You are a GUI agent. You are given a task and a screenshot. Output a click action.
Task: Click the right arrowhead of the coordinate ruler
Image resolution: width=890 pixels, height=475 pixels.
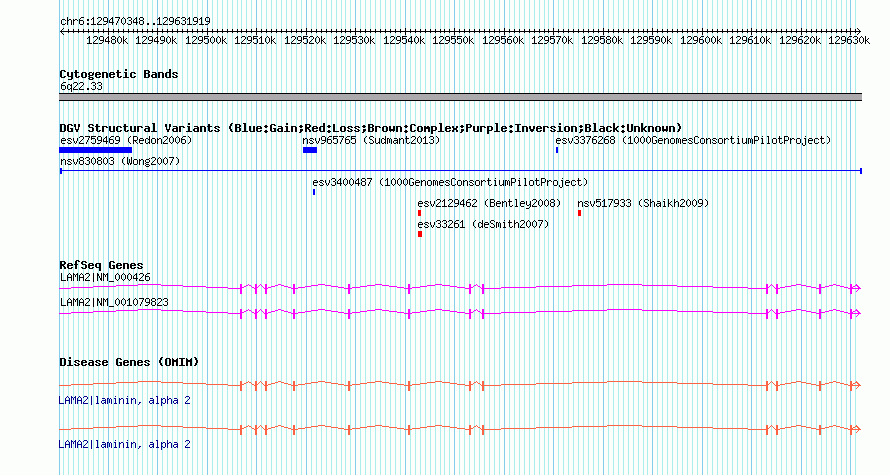pos(859,31)
